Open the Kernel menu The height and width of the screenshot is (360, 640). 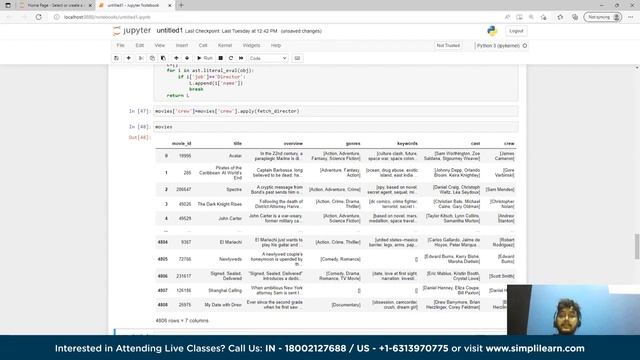tap(225, 45)
